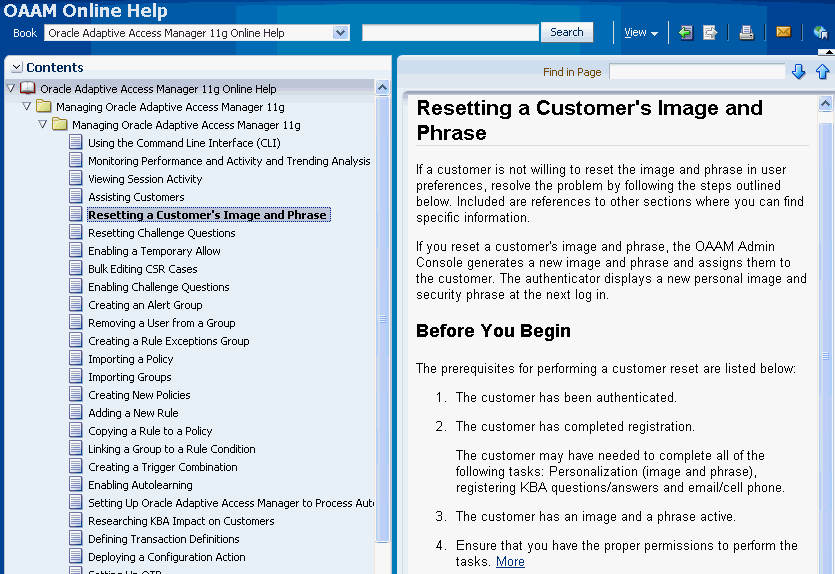Collapse the nested Managing Oracle Adaptive Access Manager folder
The width and height of the screenshot is (835, 574).
[43, 125]
